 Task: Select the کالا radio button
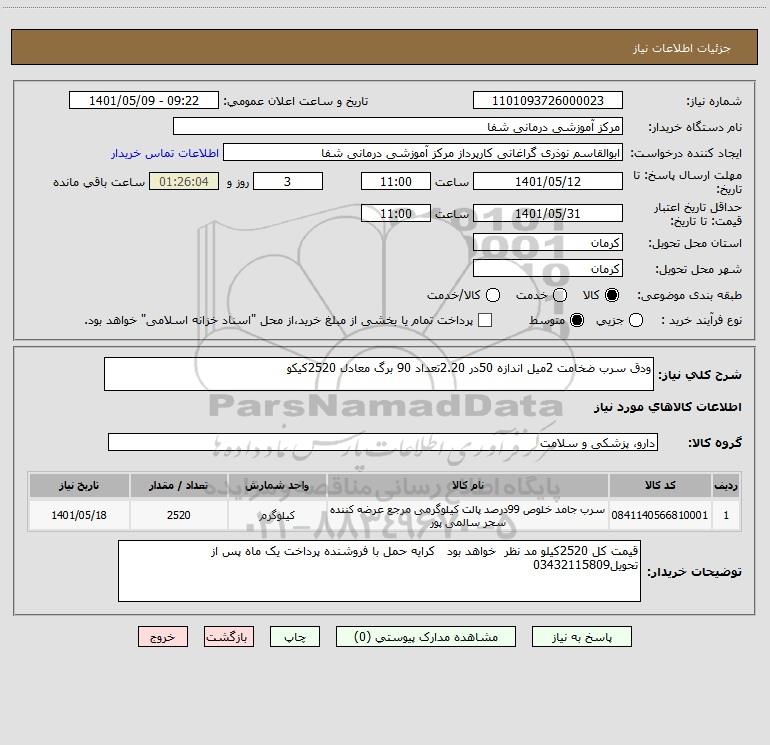(612, 295)
